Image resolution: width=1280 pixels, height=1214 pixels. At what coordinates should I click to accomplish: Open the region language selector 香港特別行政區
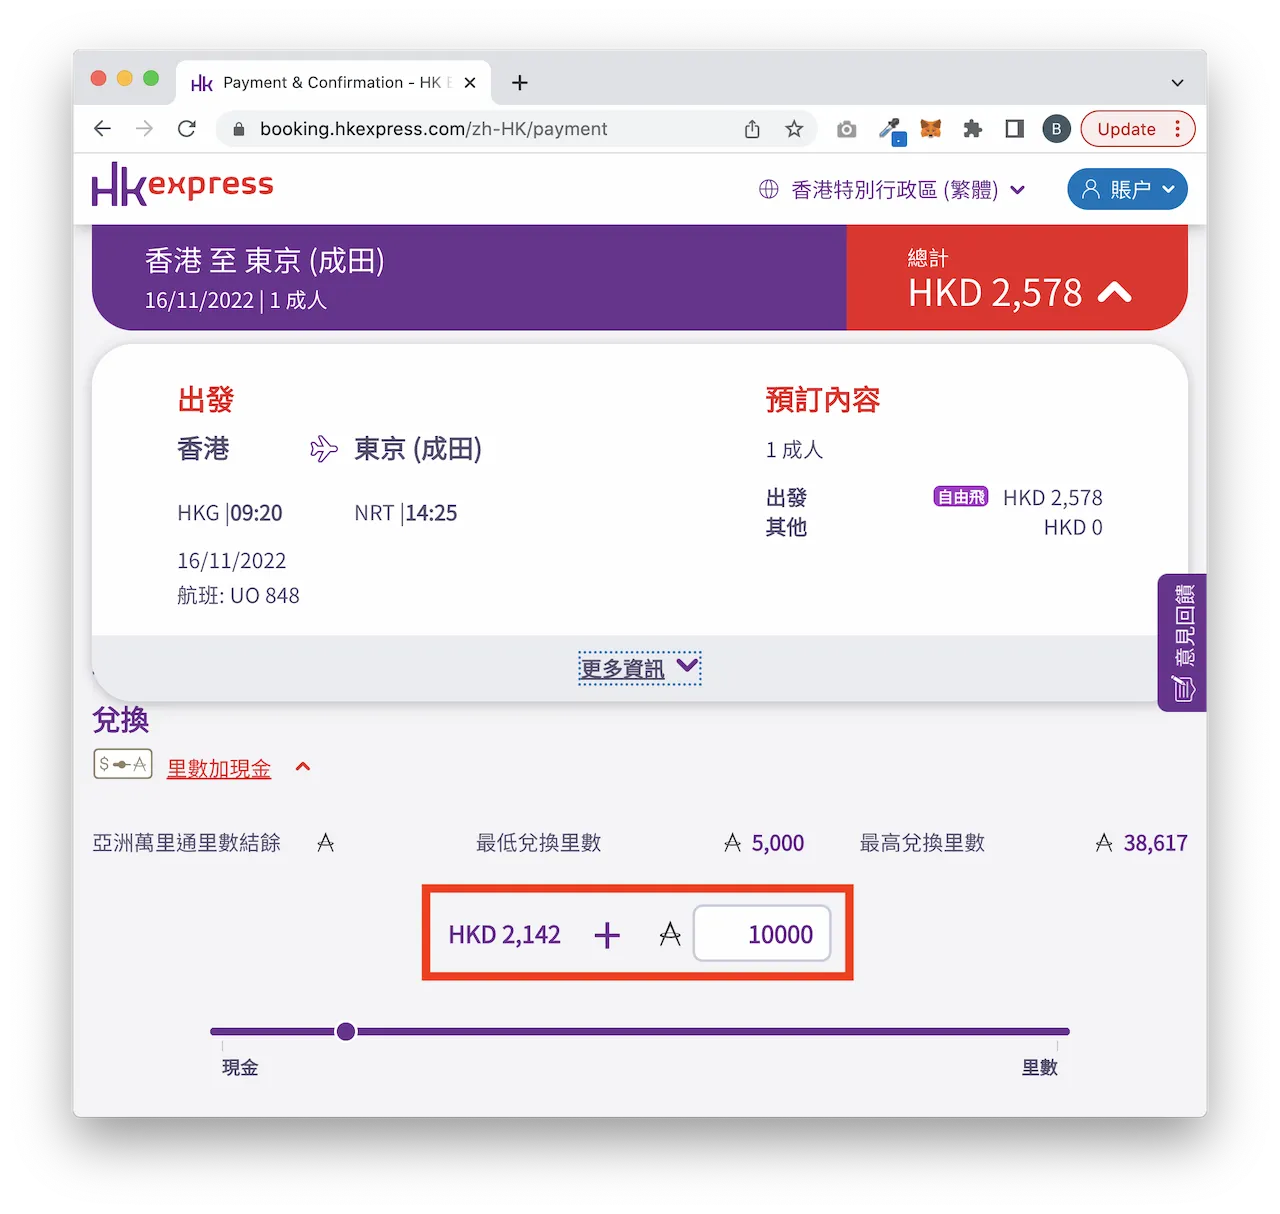pos(907,190)
